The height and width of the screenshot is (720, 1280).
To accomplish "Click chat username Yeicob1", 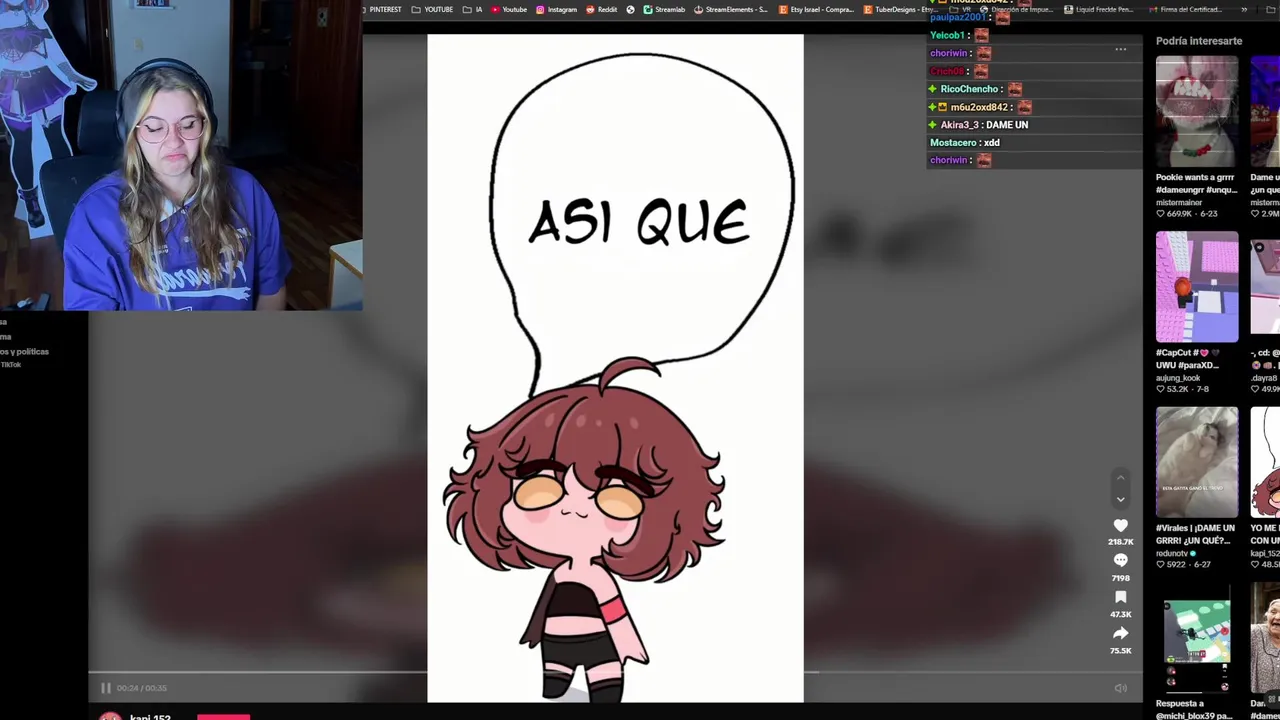I will [947, 35].
